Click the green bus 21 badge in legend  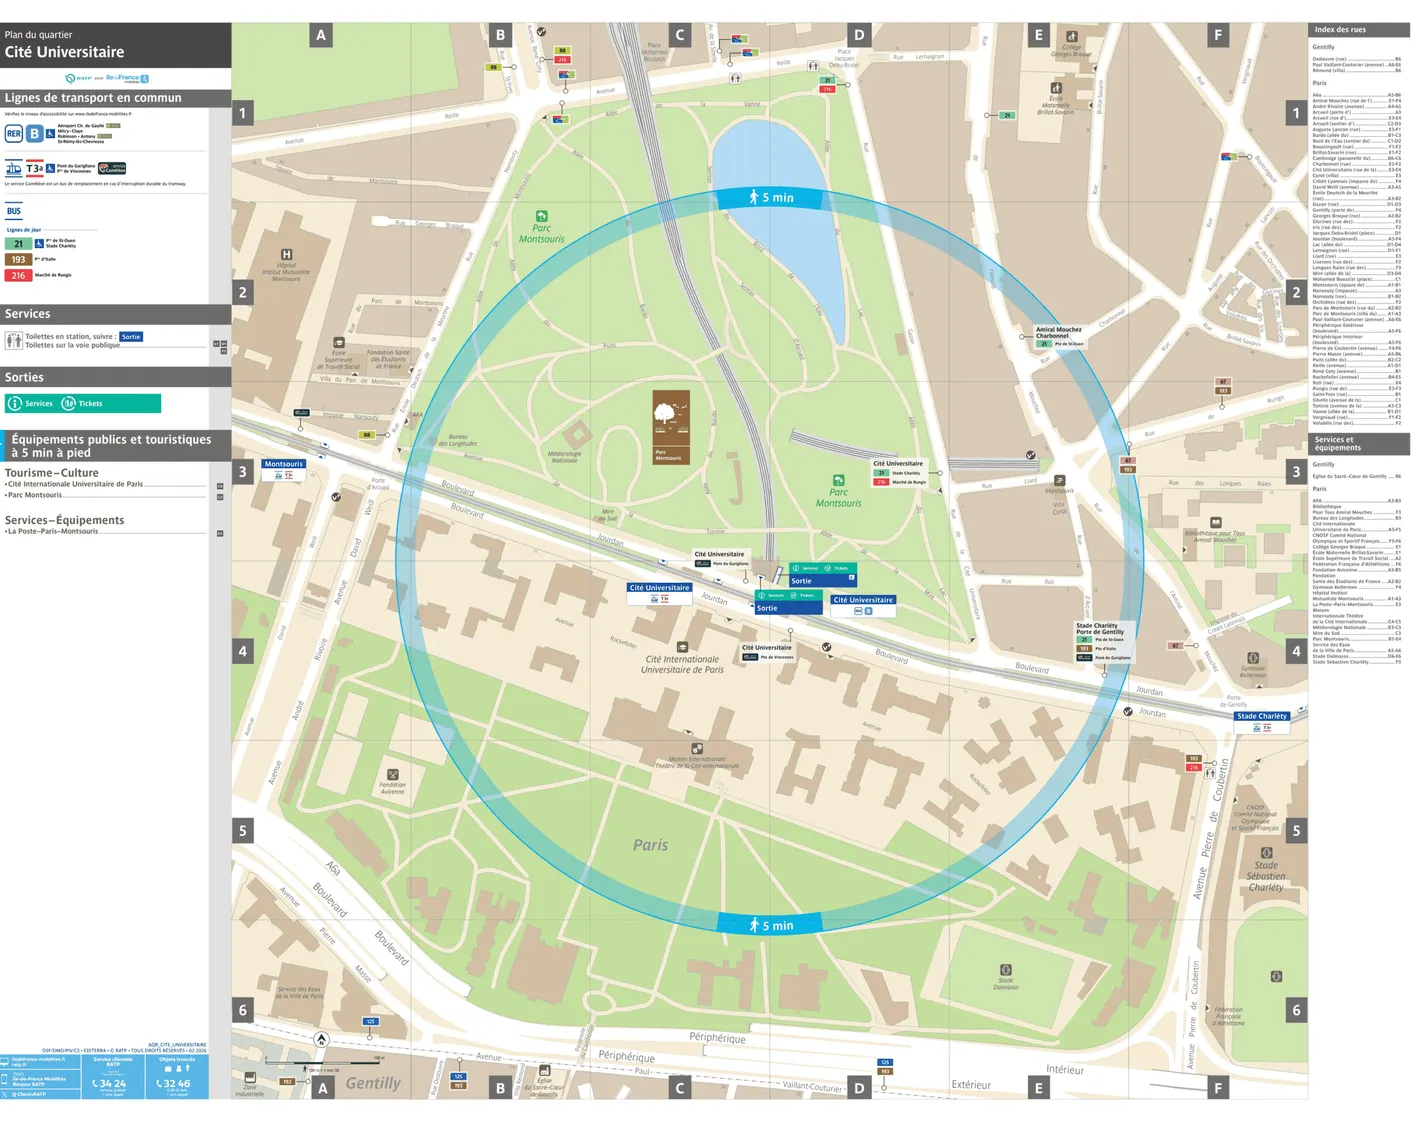[18, 243]
